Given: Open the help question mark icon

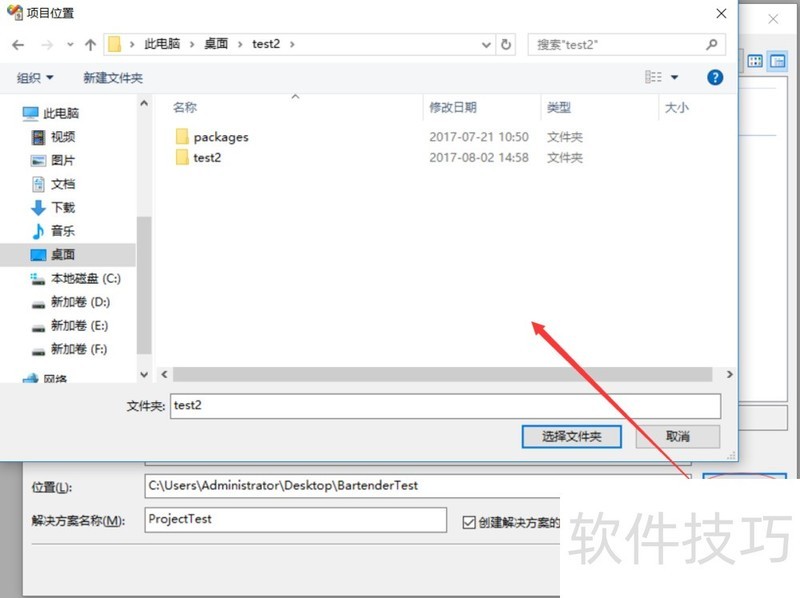Looking at the screenshot, I should [714, 77].
